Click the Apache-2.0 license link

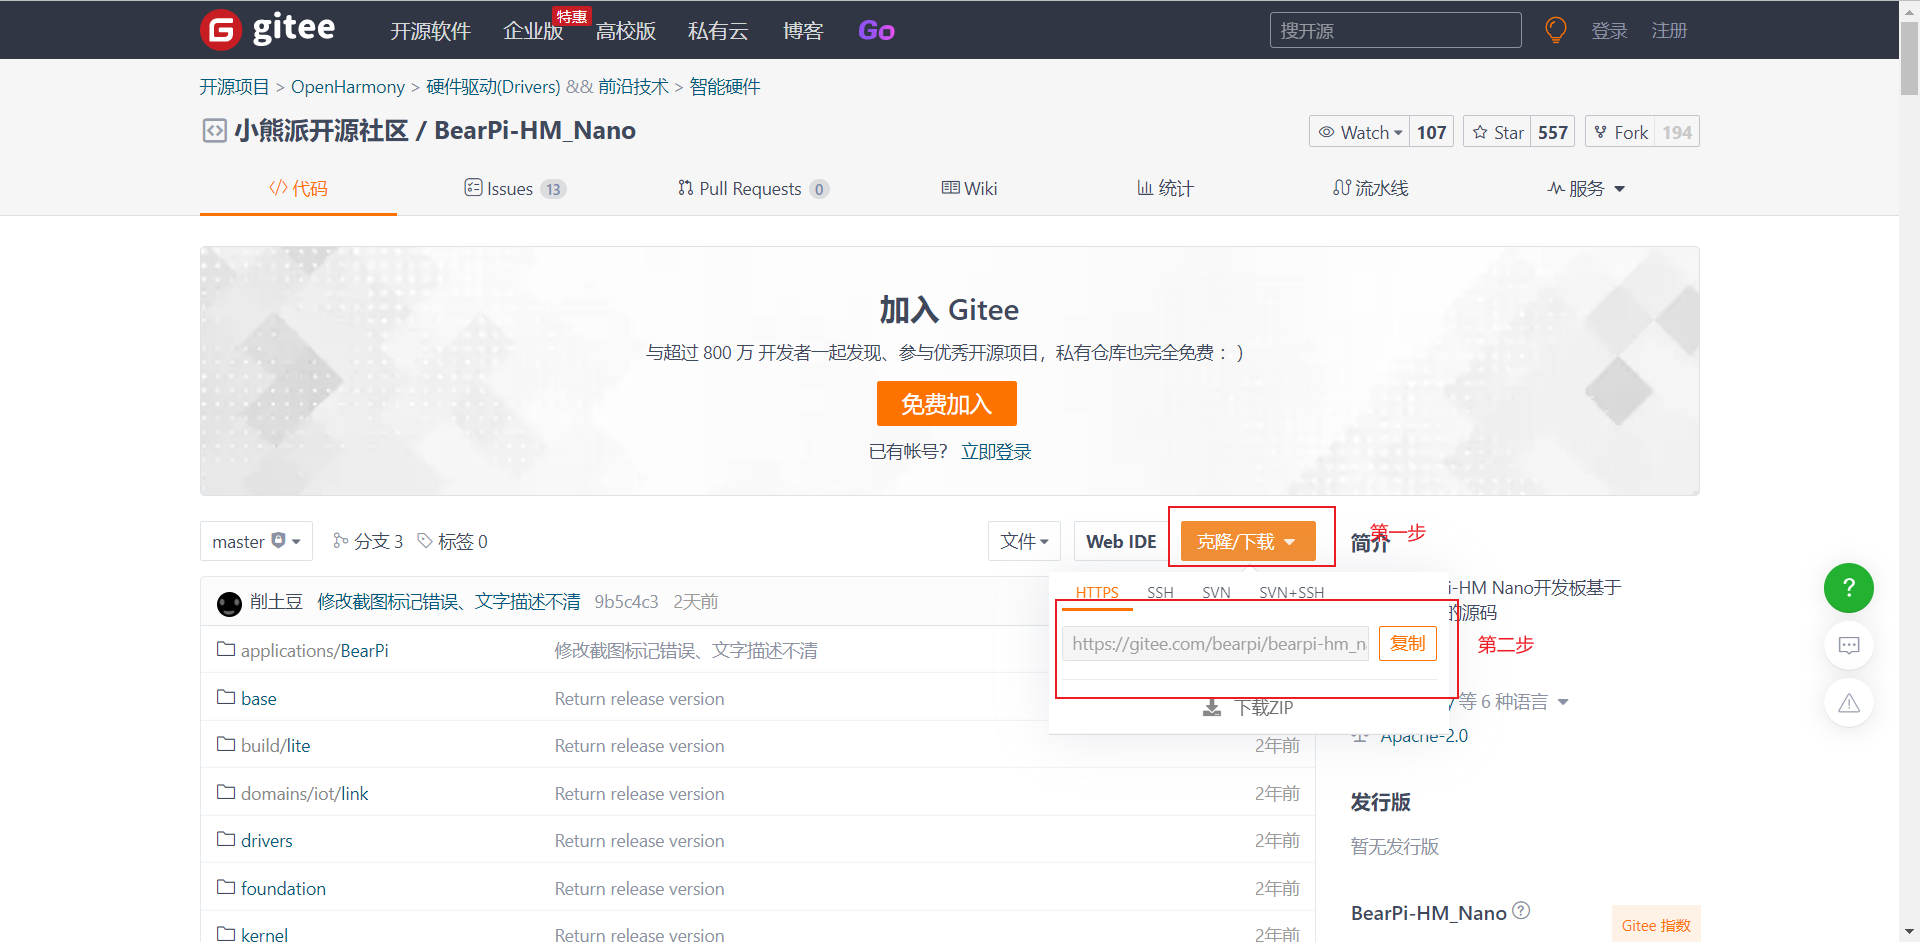(1424, 736)
